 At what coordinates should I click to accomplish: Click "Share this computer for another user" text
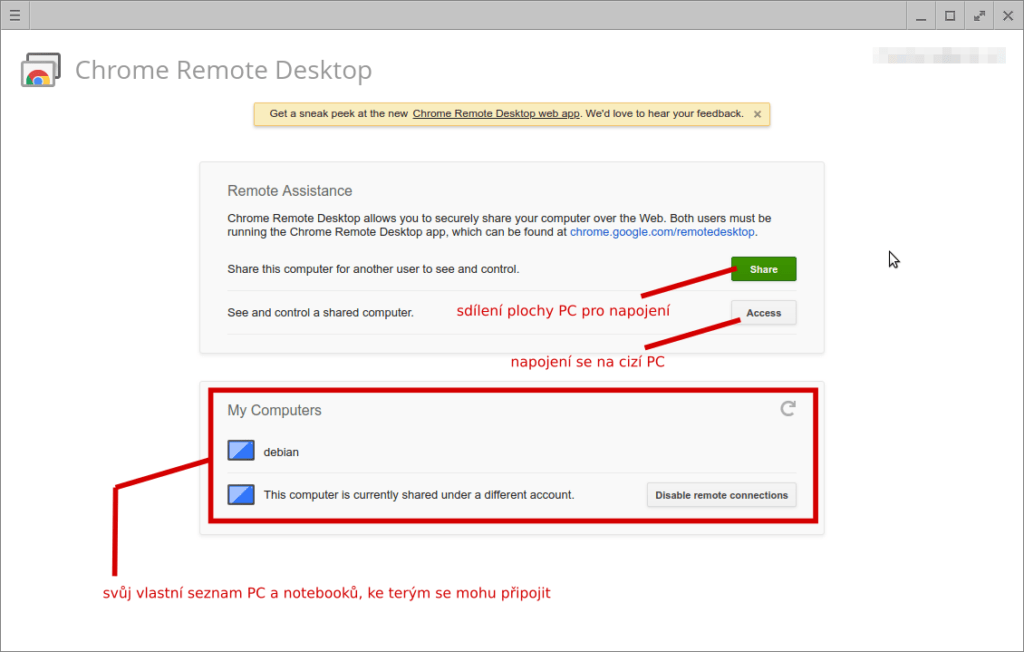(374, 269)
